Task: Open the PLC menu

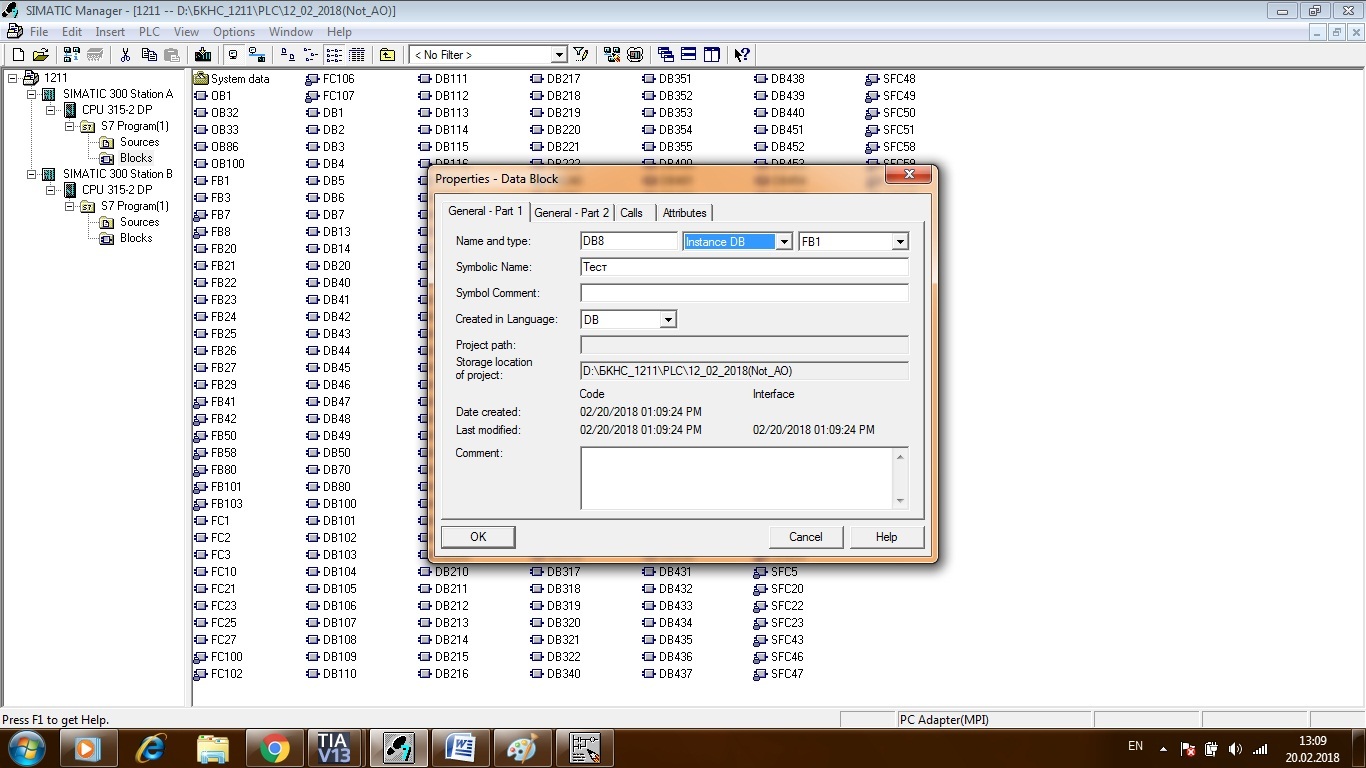Action: pos(149,32)
